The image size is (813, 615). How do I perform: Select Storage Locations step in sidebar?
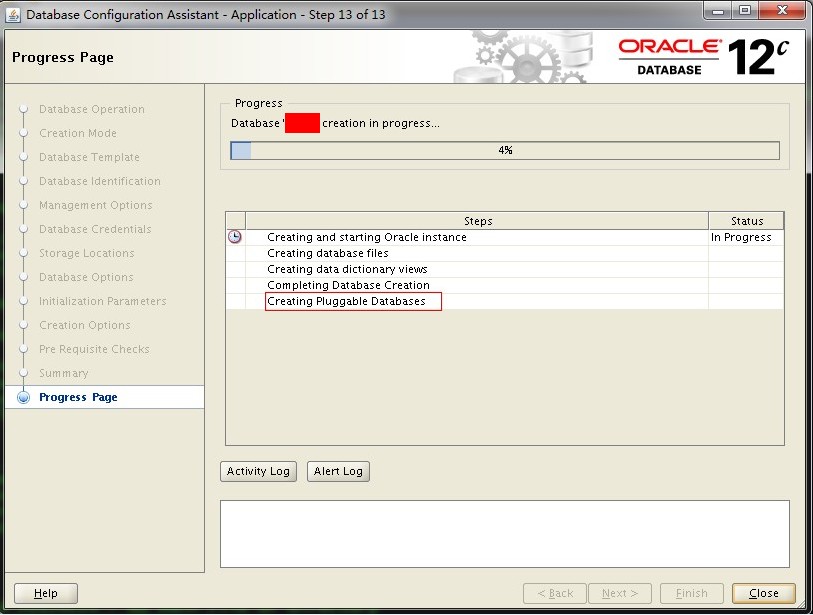click(x=87, y=253)
